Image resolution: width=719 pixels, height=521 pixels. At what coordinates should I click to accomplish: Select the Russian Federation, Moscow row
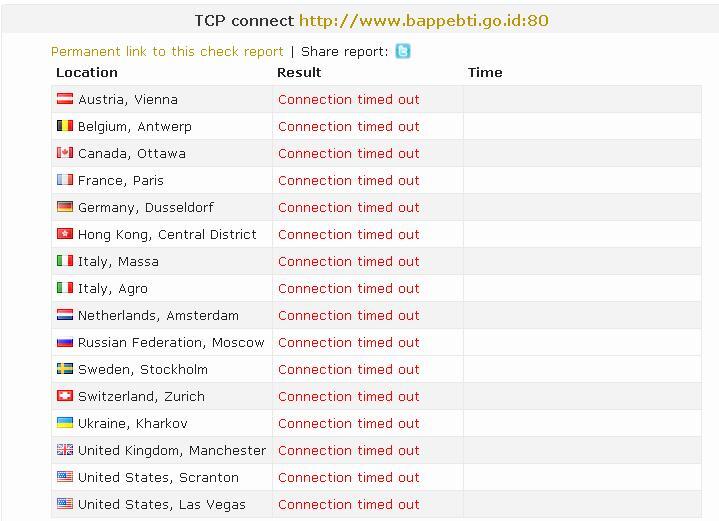coord(376,342)
